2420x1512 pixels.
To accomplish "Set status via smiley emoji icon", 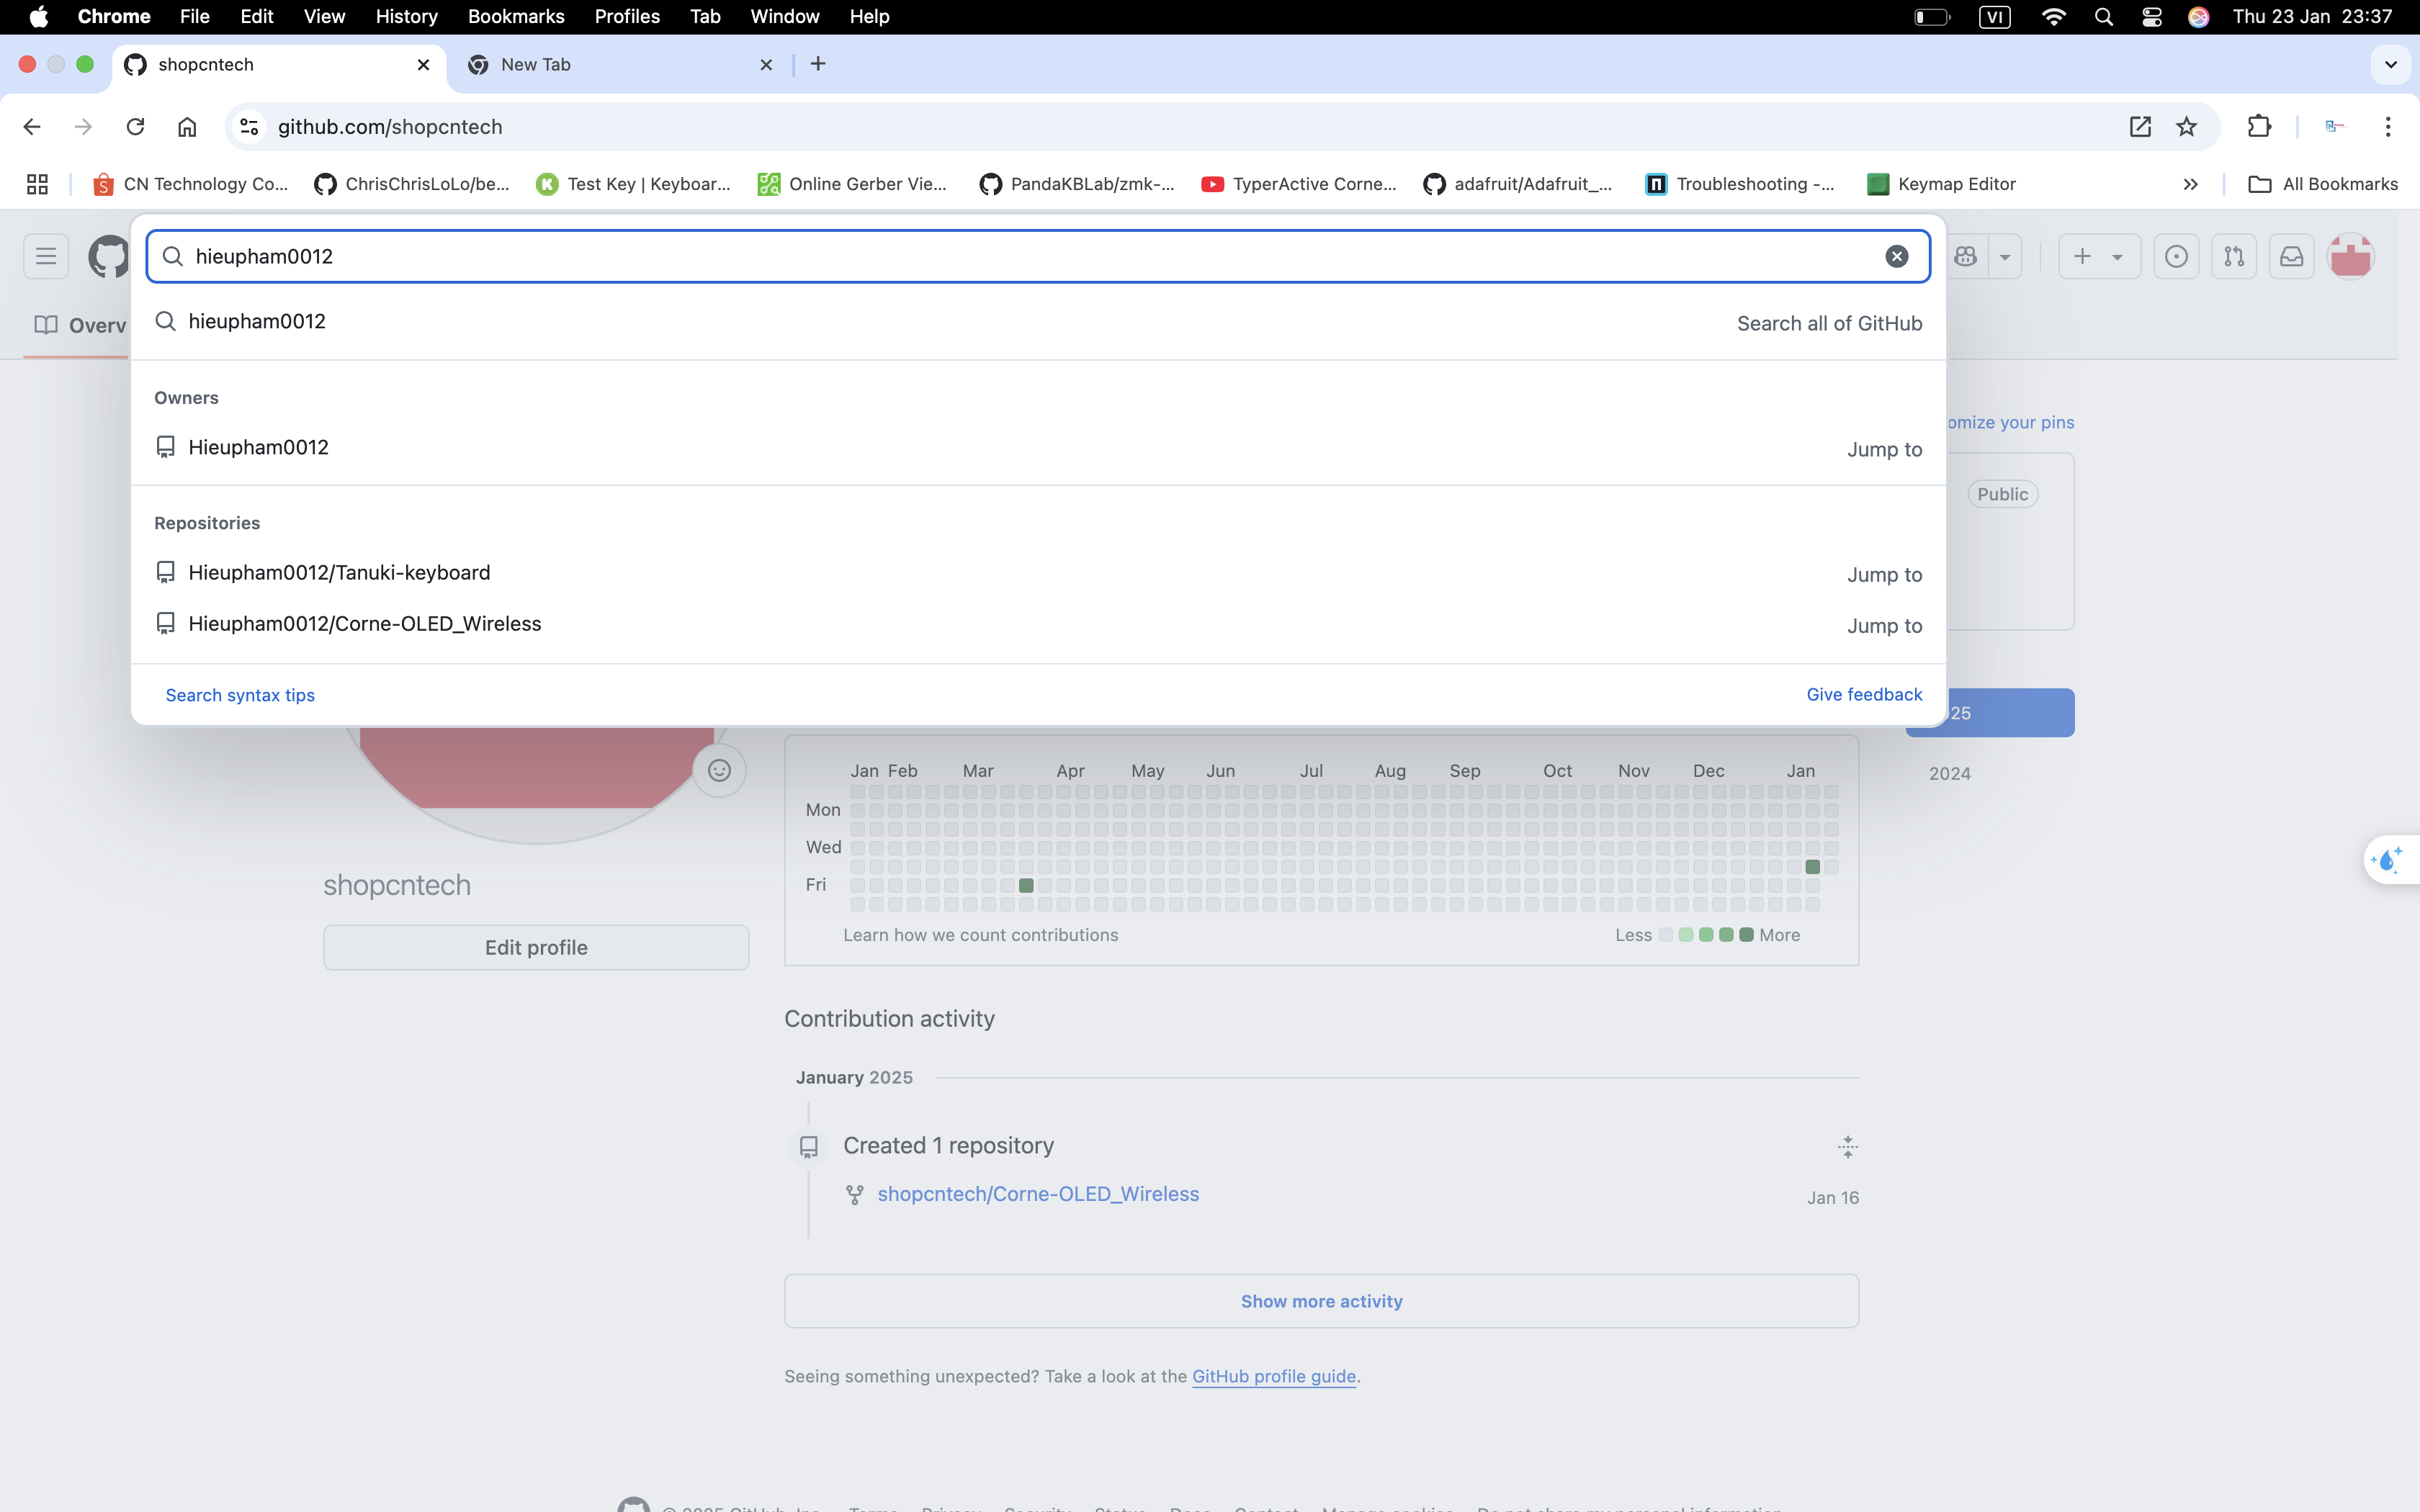I will pos(719,770).
